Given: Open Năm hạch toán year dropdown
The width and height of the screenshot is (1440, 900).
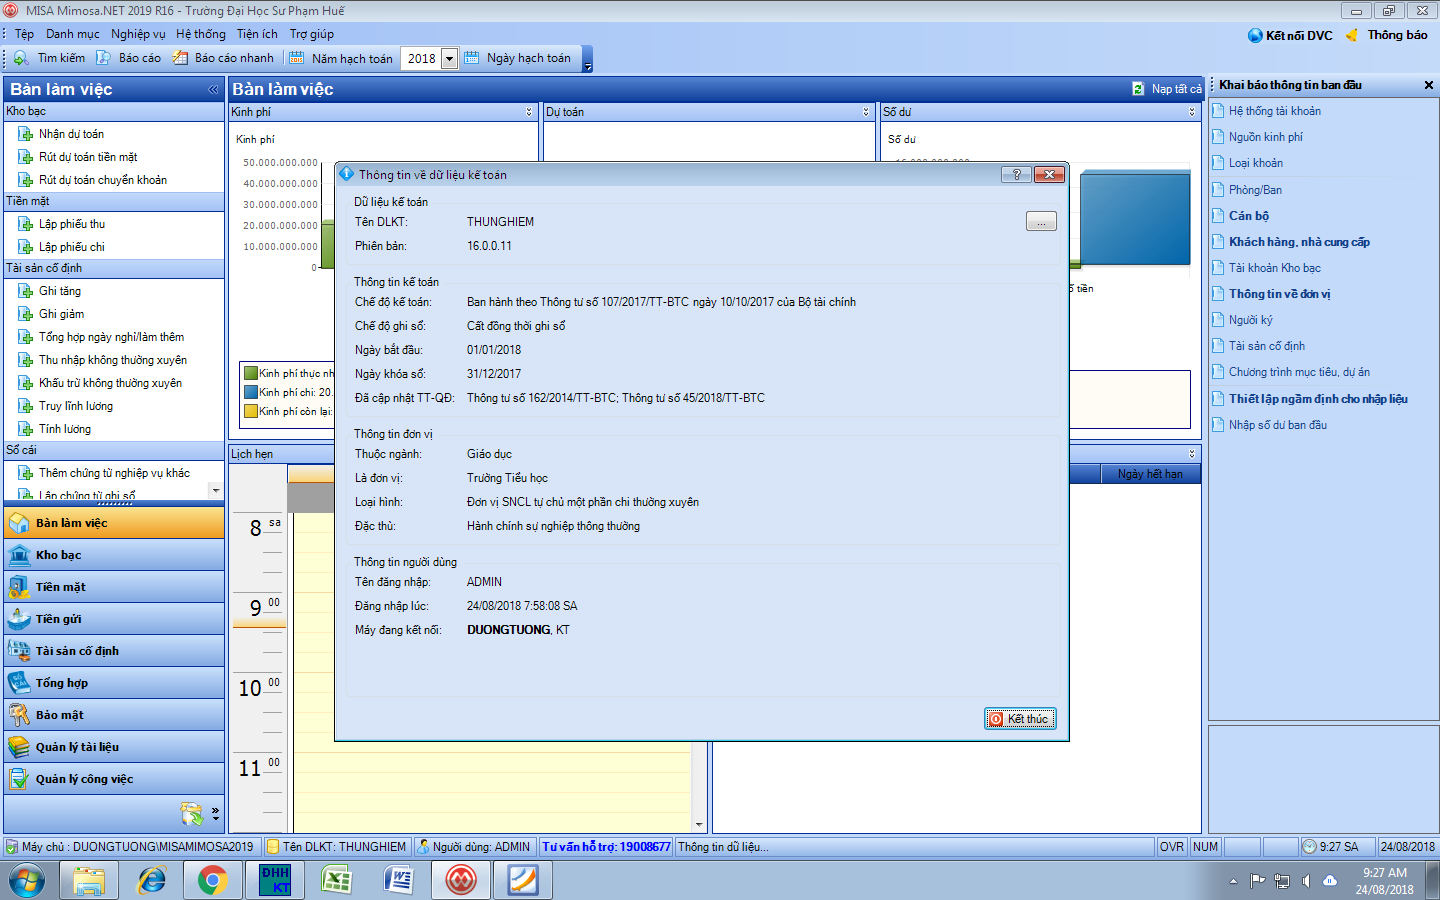Looking at the screenshot, I should click(x=449, y=58).
